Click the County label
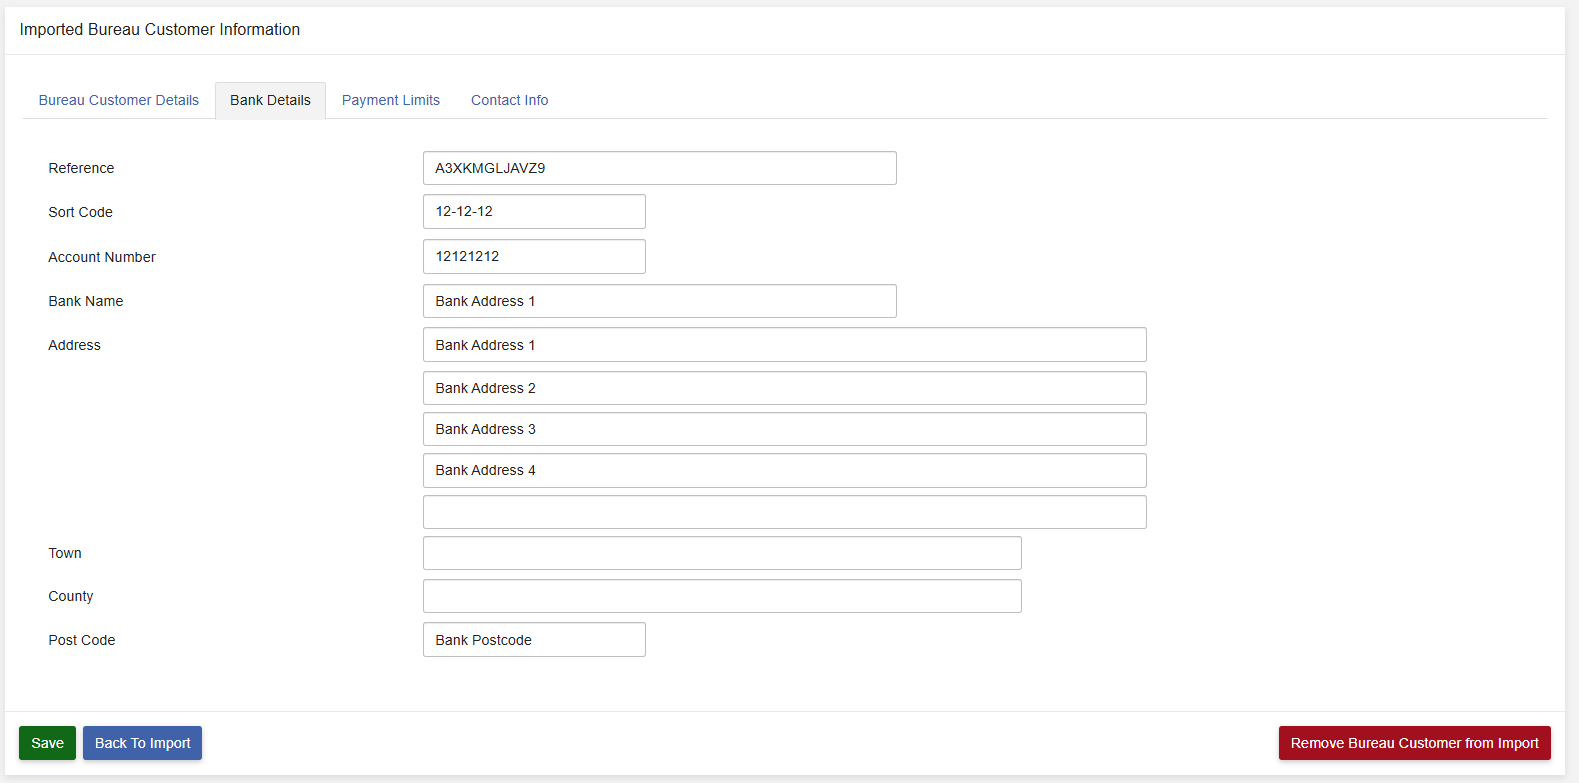 pos(71,596)
